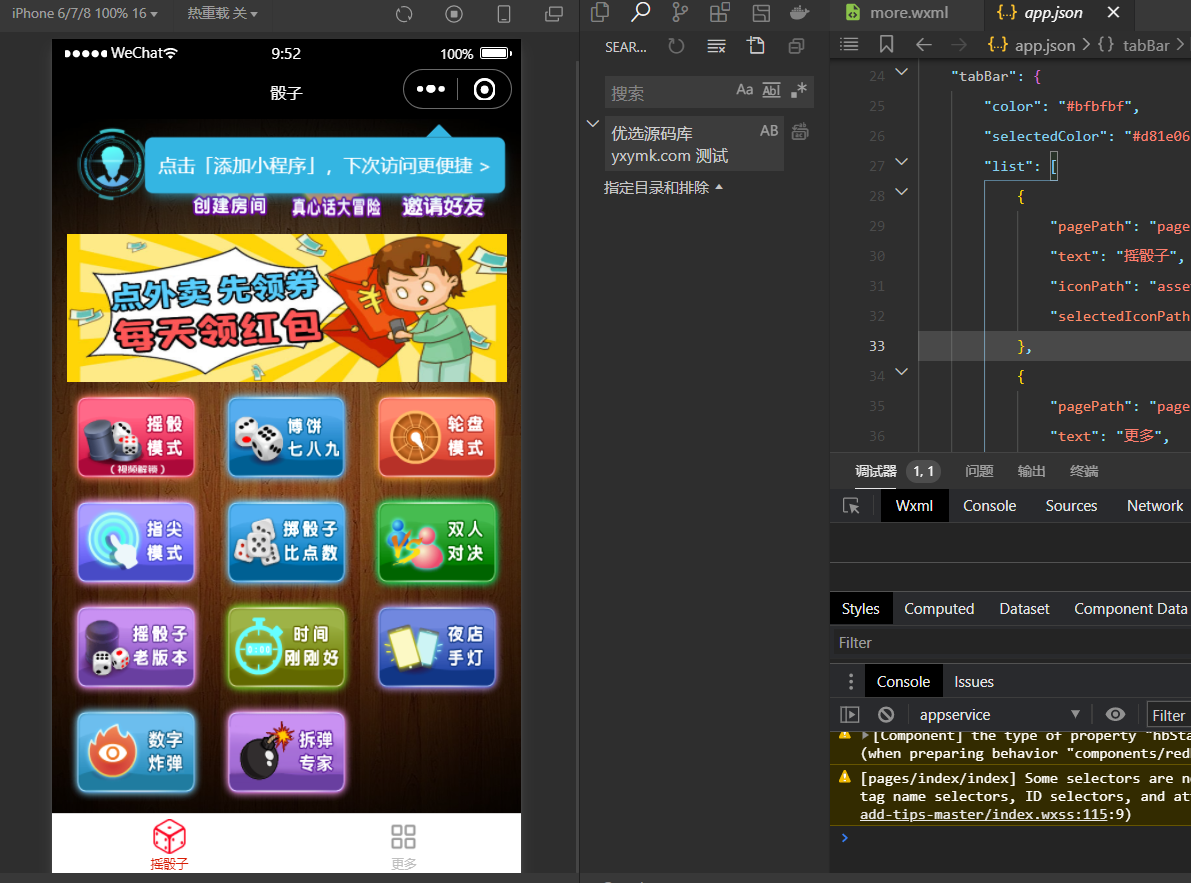Click the docker whale icon
The width and height of the screenshot is (1191, 883).
point(800,12)
